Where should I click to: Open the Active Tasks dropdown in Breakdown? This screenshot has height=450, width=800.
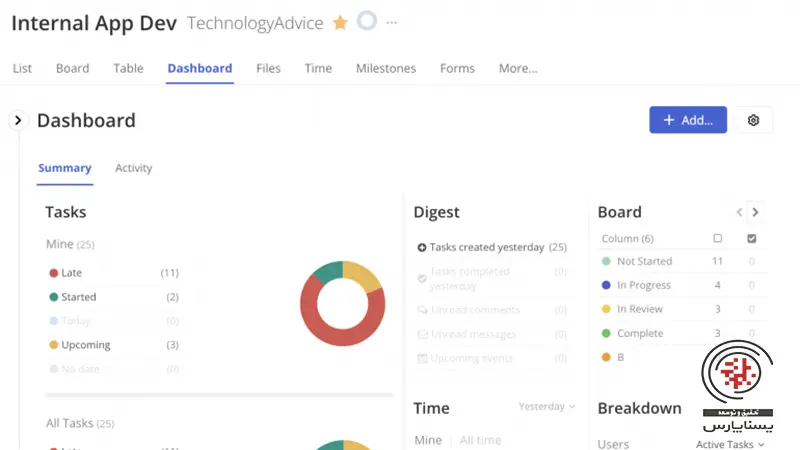(x=730, y=444)
